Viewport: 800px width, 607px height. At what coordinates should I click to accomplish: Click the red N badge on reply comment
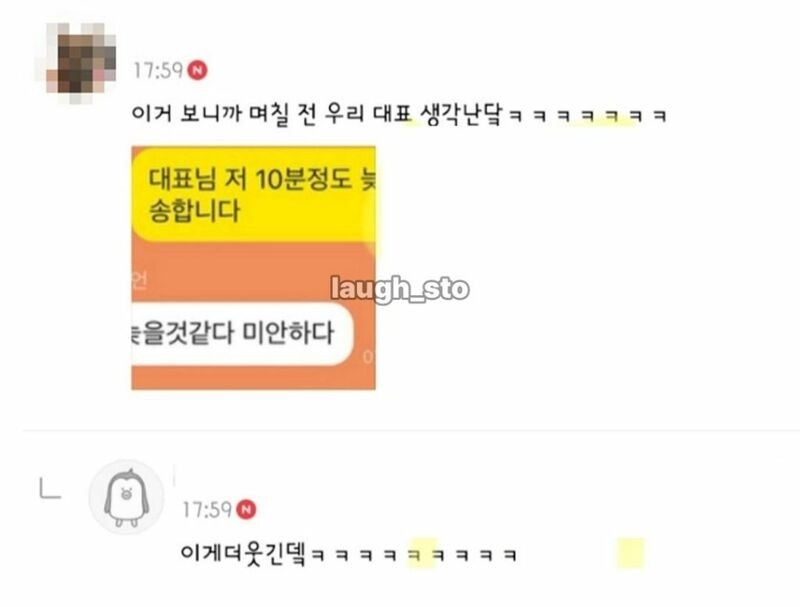pyautogui.click(x=246, y=509)
